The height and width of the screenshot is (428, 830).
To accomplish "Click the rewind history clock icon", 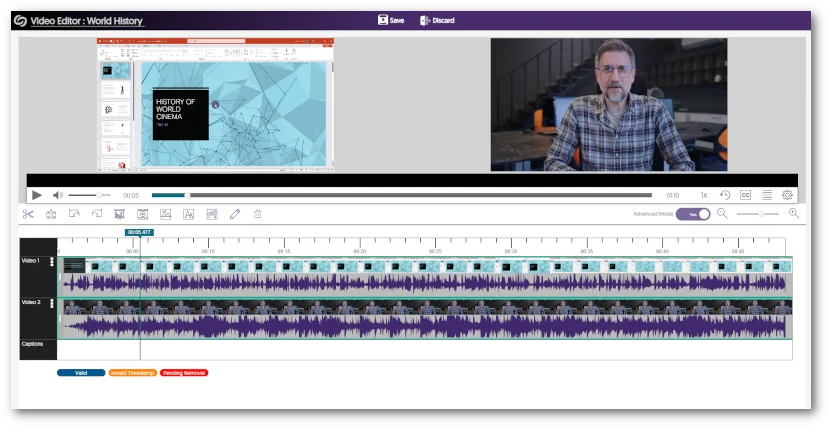I will coord(725,195).
